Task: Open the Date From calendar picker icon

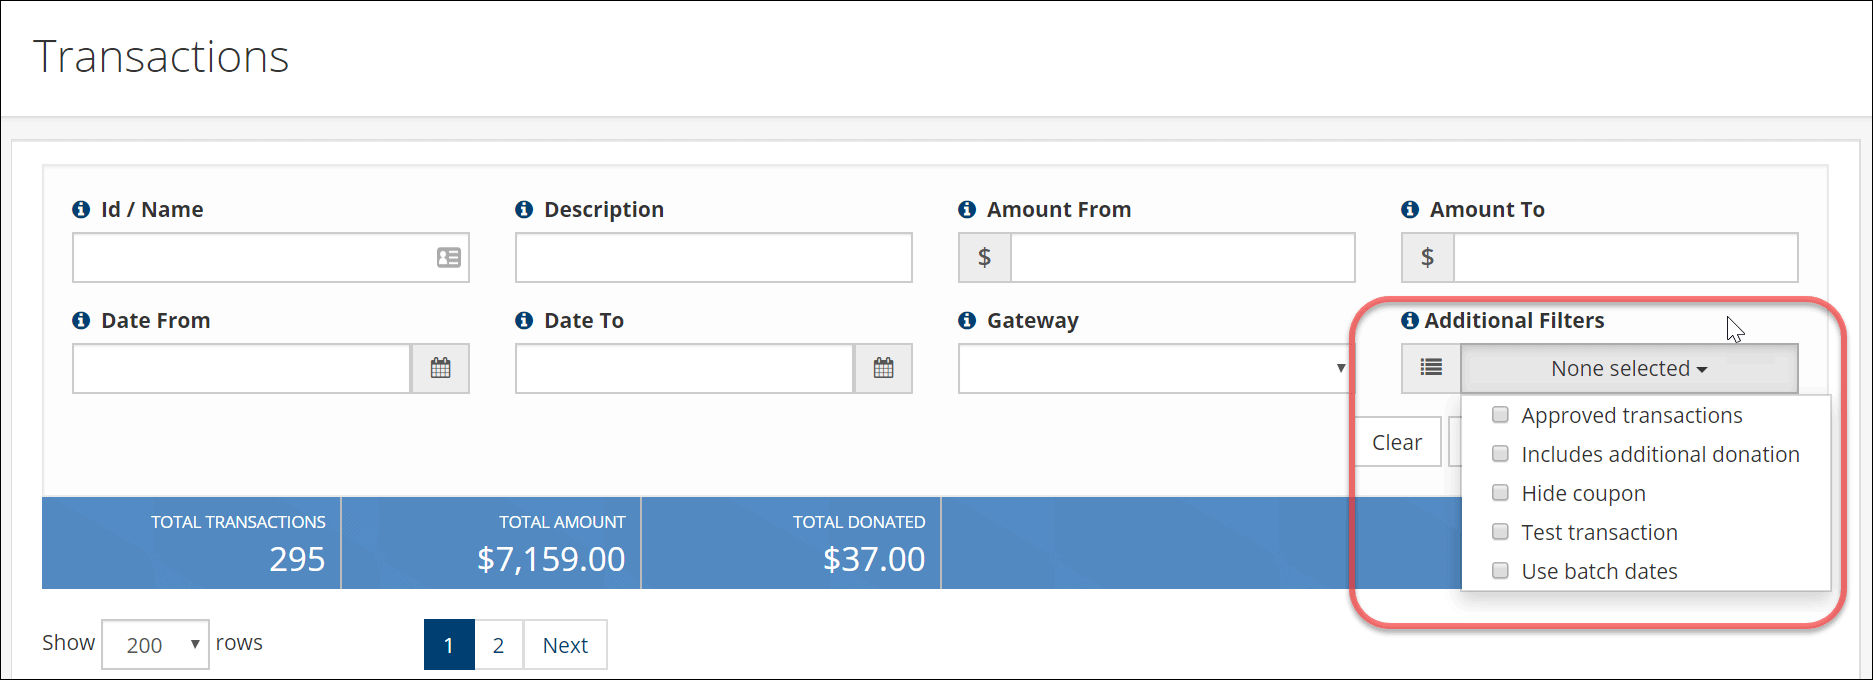Action: pos(440,368)
